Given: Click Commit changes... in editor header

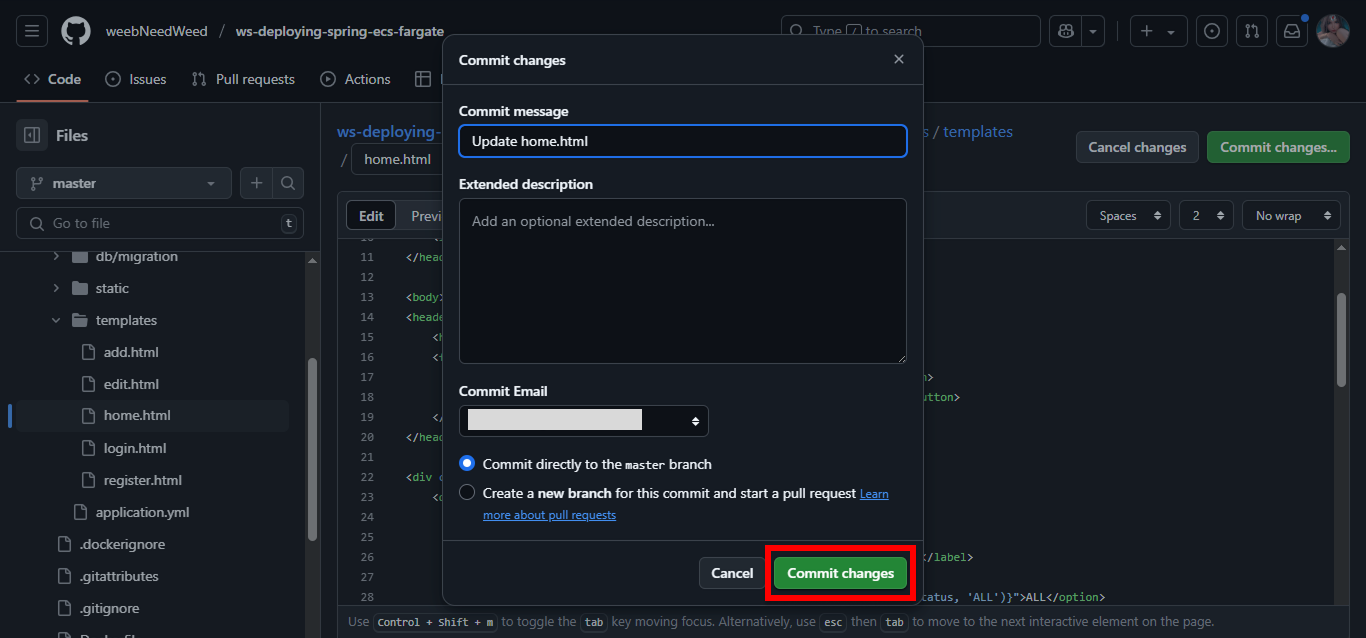Looking at the screenshot, I should (1278, 147).
